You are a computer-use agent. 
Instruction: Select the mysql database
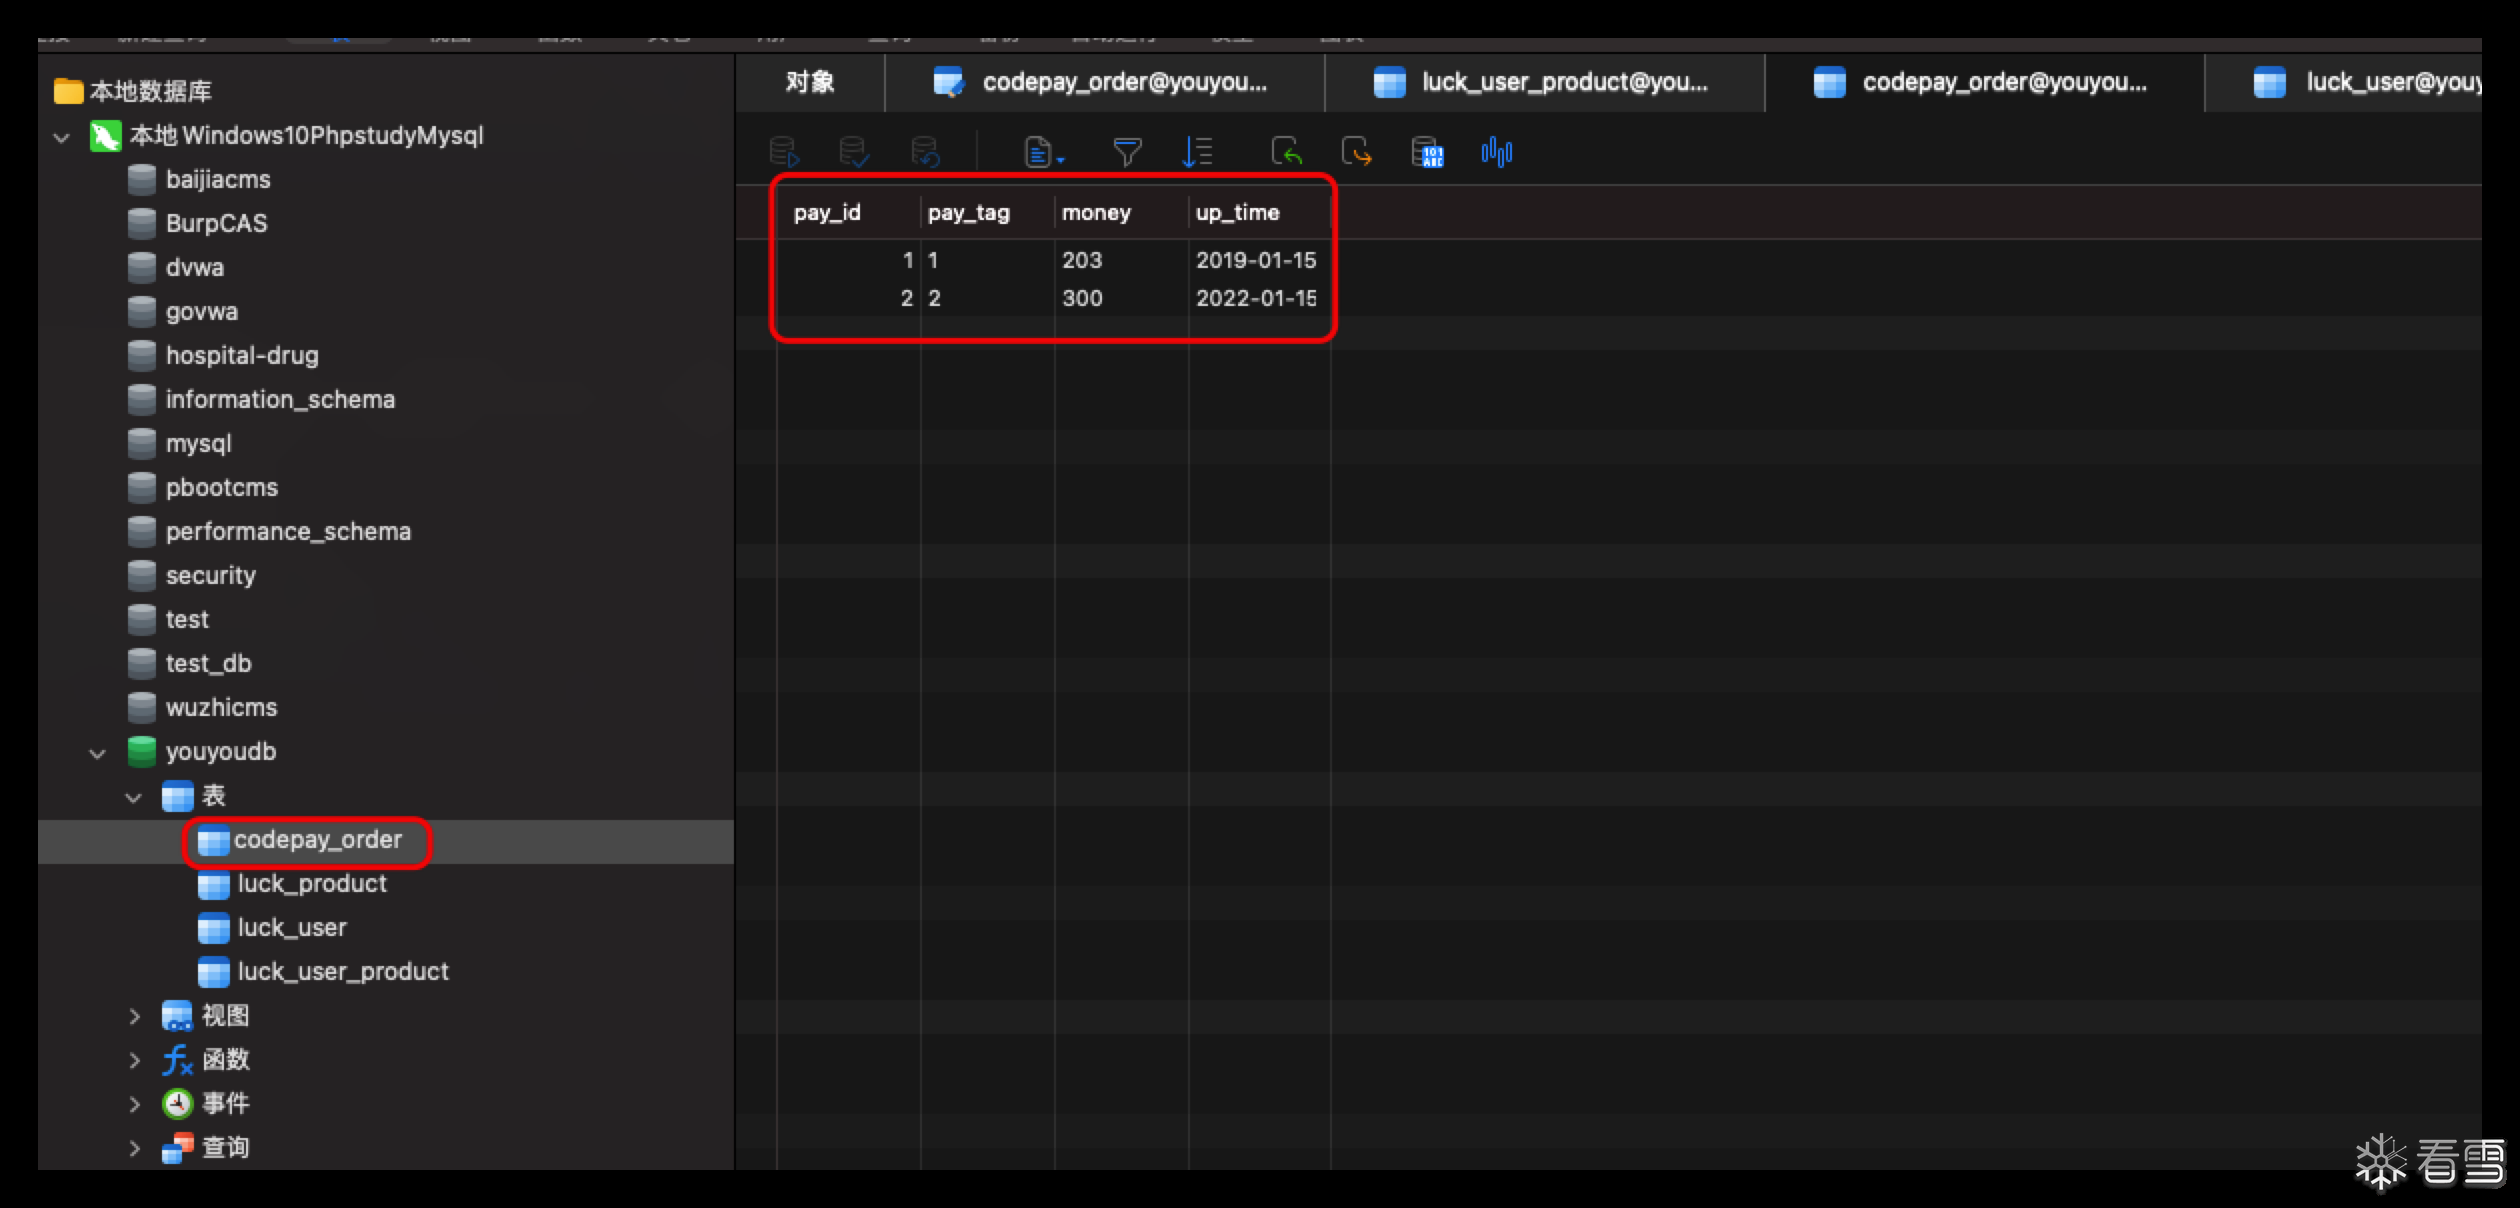[198, 443]
